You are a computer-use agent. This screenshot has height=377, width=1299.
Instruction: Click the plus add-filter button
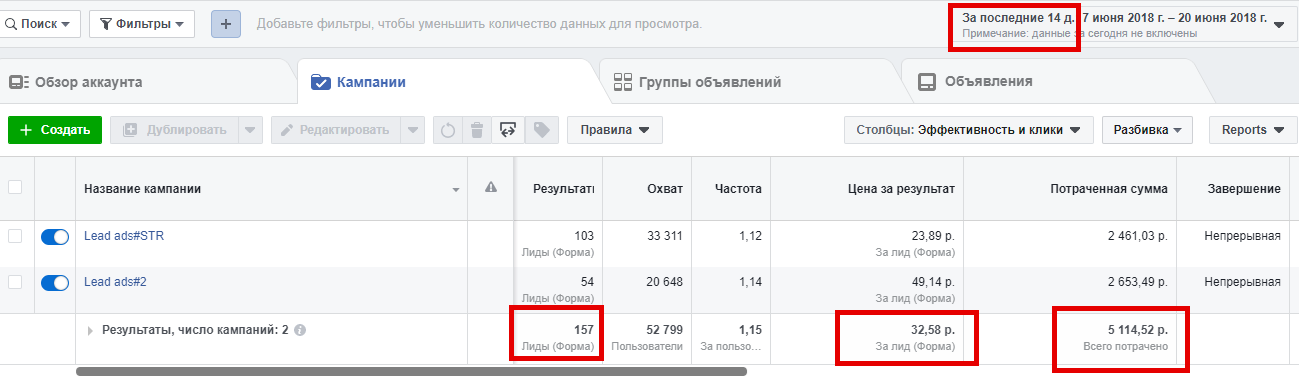[225, 23]
